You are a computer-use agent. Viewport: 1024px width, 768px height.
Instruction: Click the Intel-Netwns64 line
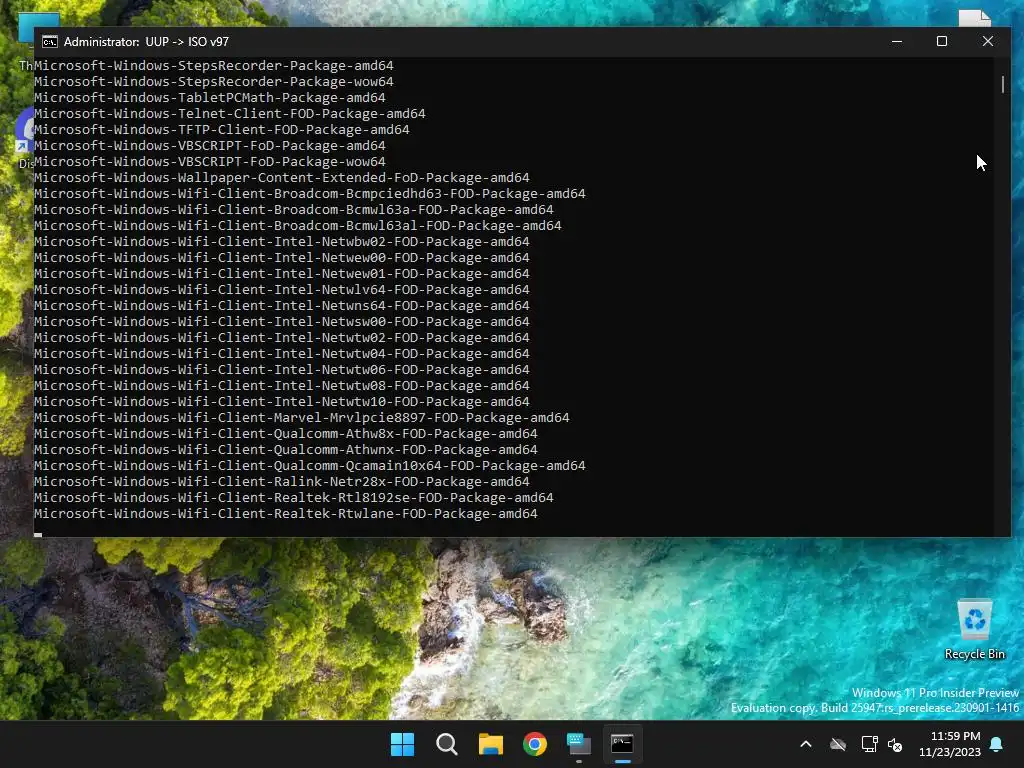coord(282,306)
